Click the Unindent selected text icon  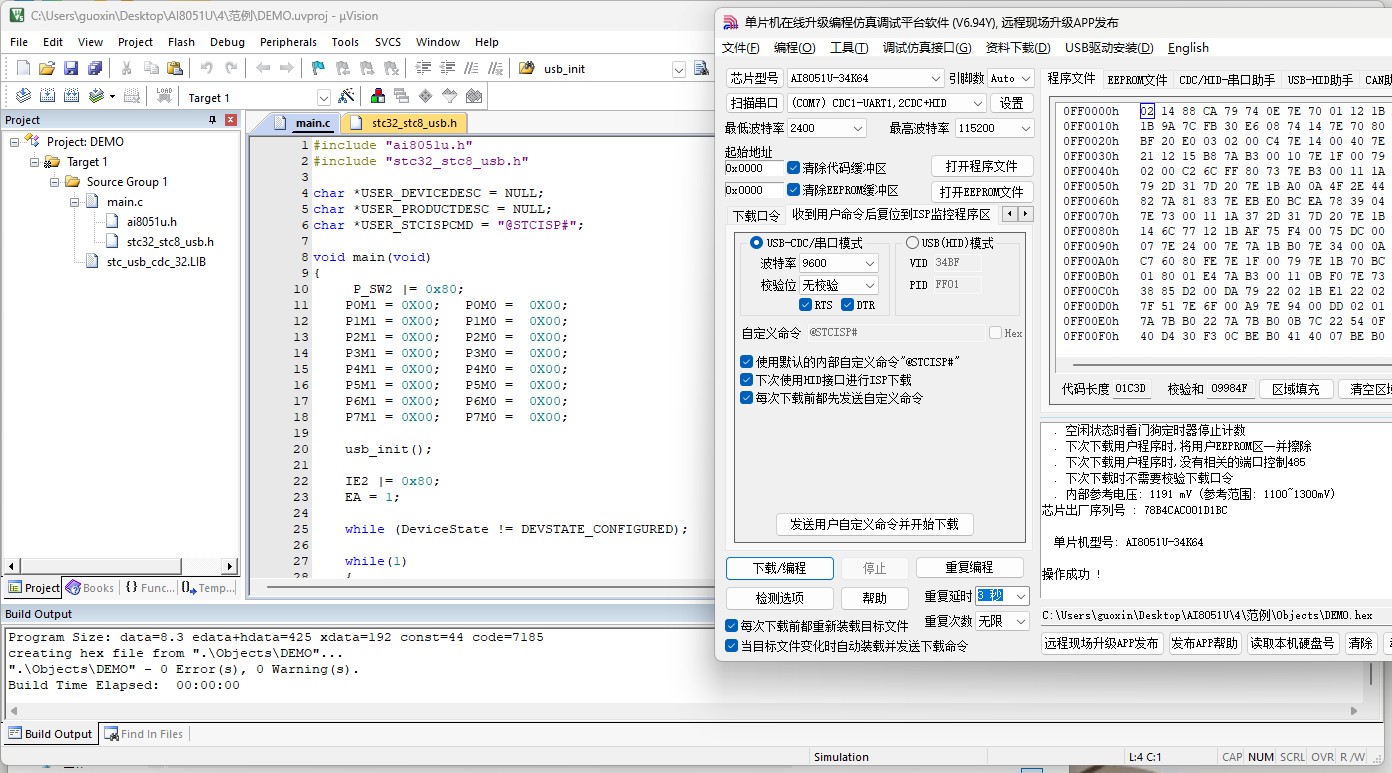pyautogui.click(x=446, y=68)
